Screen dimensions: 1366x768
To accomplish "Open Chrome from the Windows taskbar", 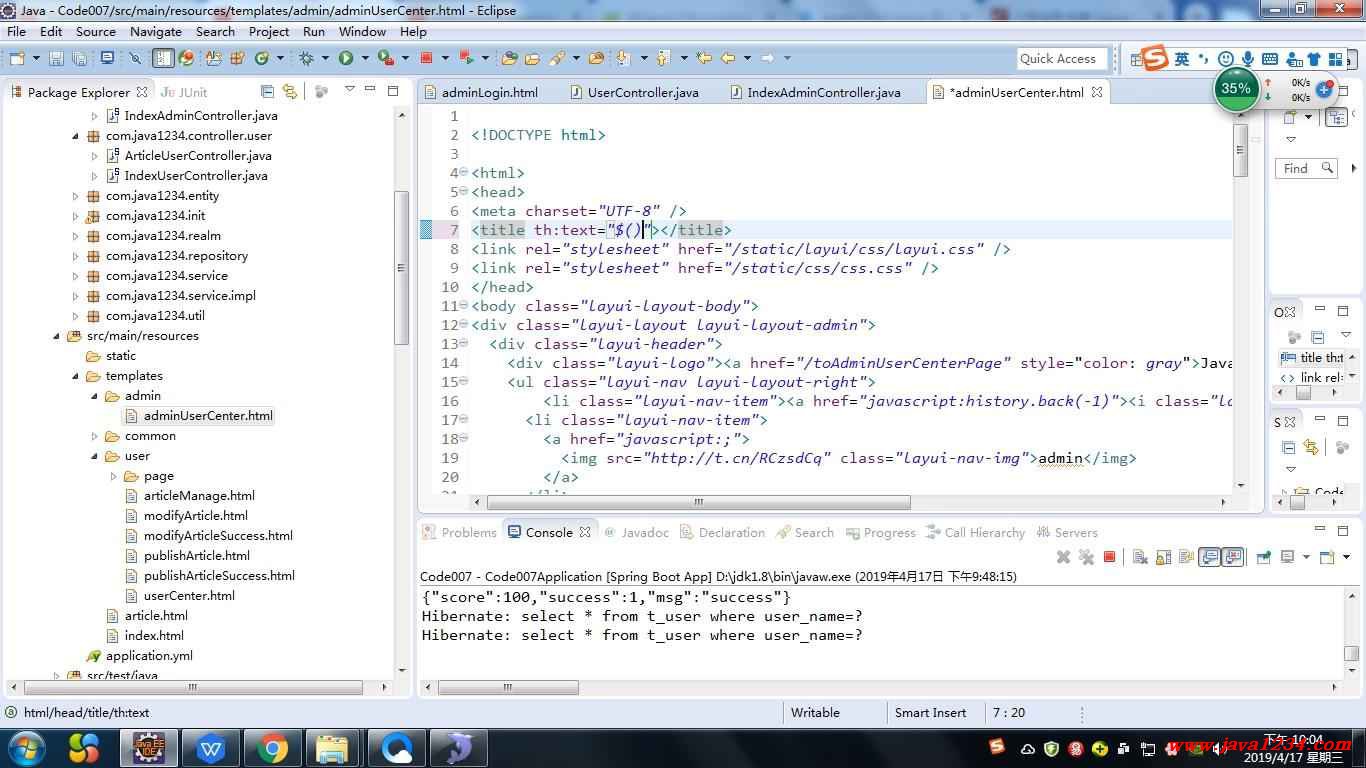I will 272,747.
